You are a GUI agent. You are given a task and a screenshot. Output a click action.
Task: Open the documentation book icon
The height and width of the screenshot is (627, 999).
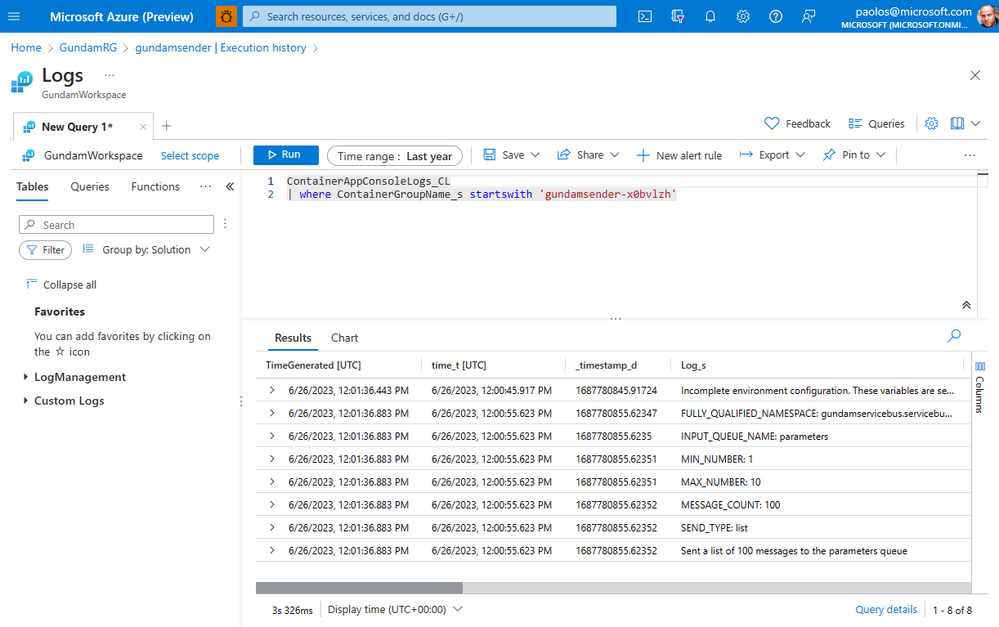957,124
